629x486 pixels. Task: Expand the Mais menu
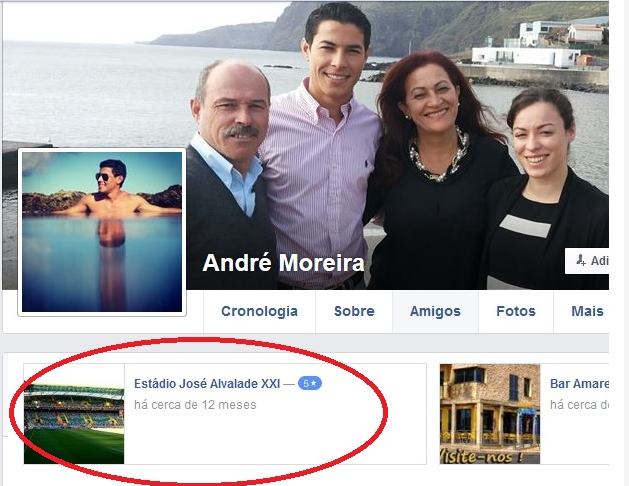pos(587,311)
